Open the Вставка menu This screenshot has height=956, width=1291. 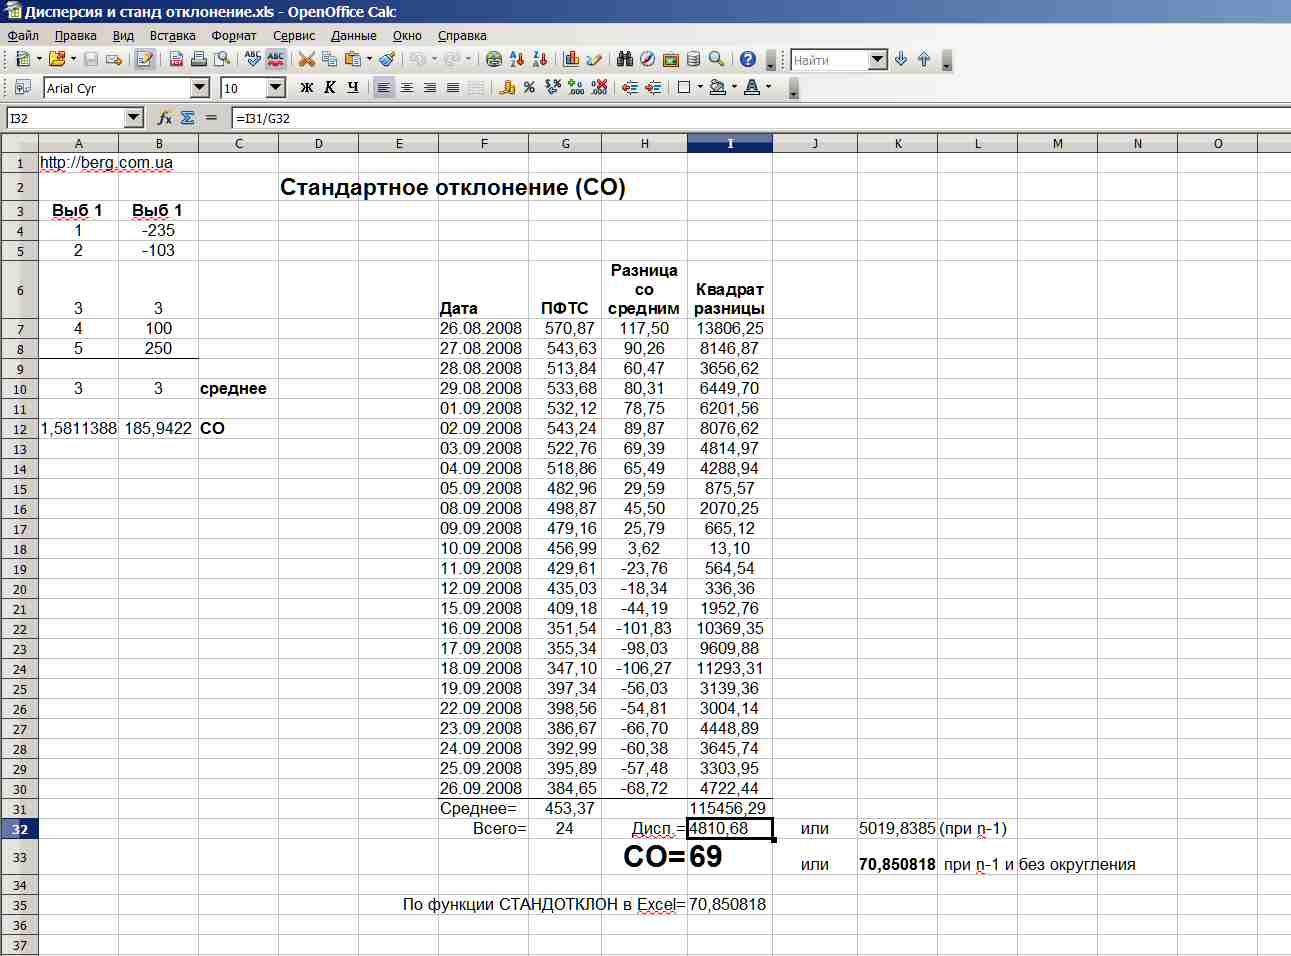point(172,35)
